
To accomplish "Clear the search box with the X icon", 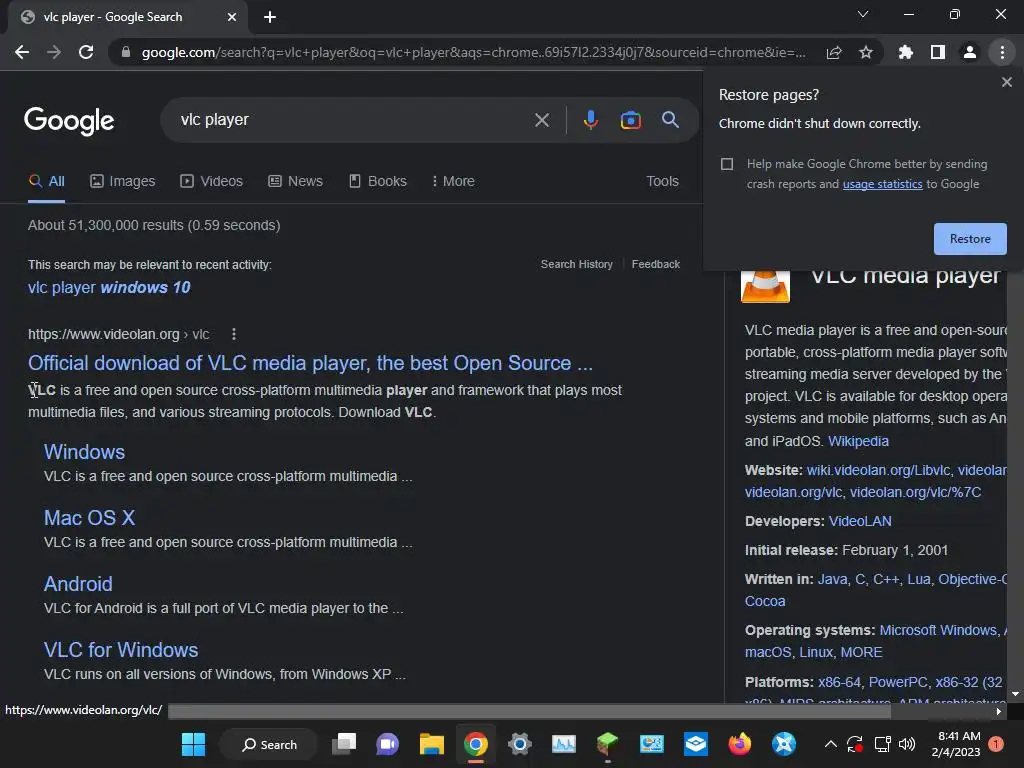I will click(541, 120).
